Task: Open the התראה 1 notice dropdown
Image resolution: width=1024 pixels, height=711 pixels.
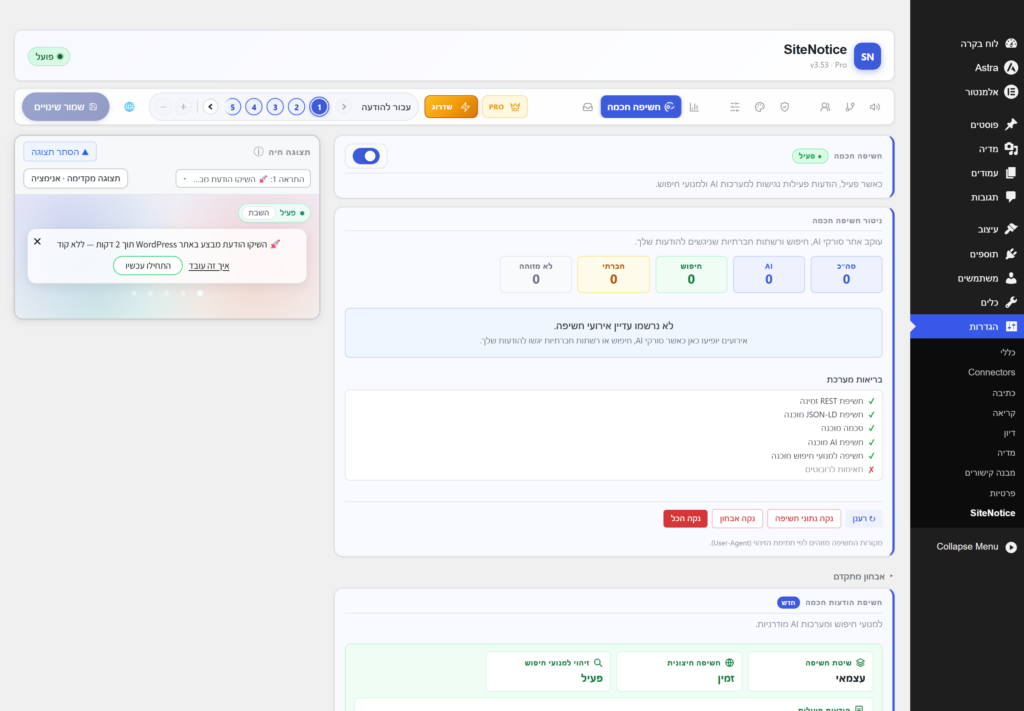Action: (x=243, y=179)
